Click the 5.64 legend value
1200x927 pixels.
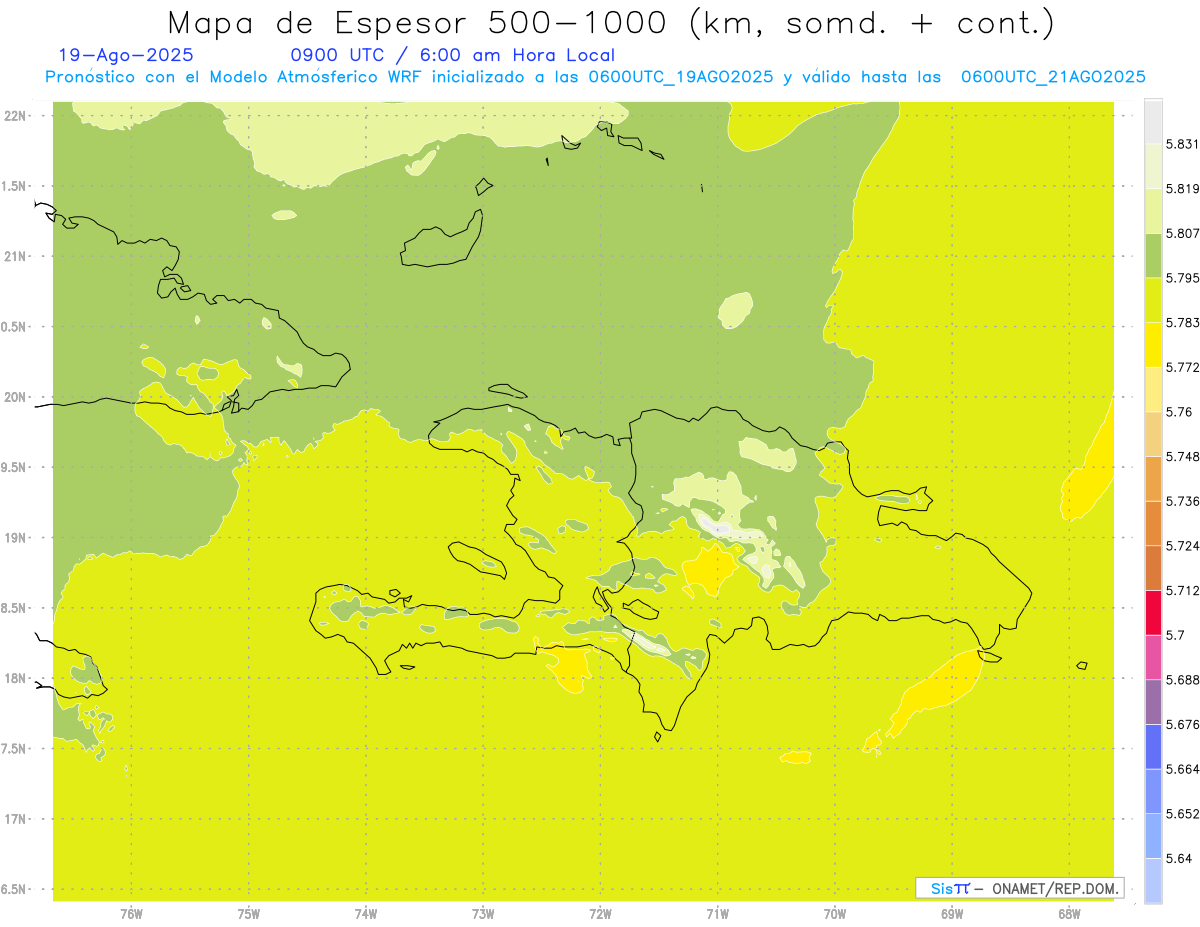pyautogui.click(x=1179, y=859)
